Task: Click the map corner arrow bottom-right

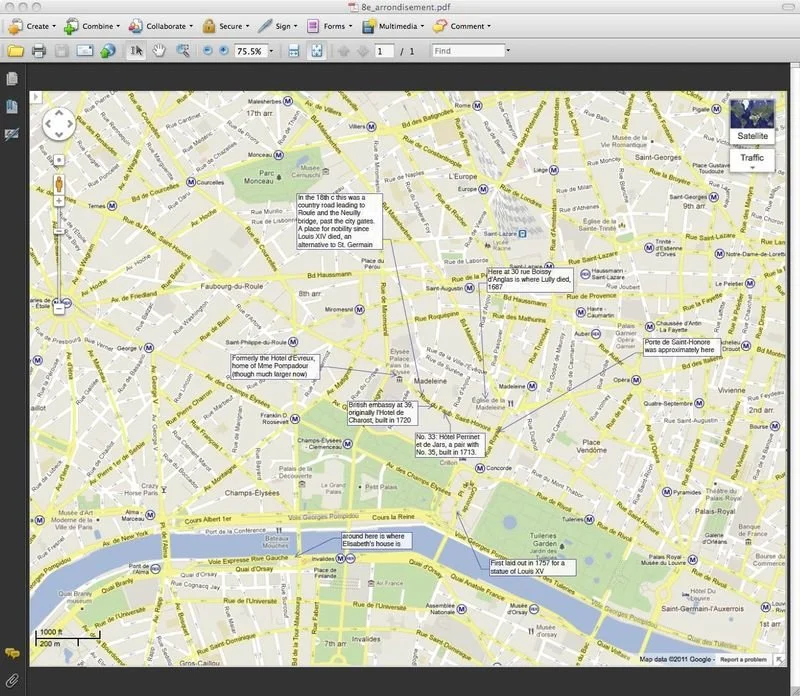Action: pyautogui.click(x=780, y=660)
